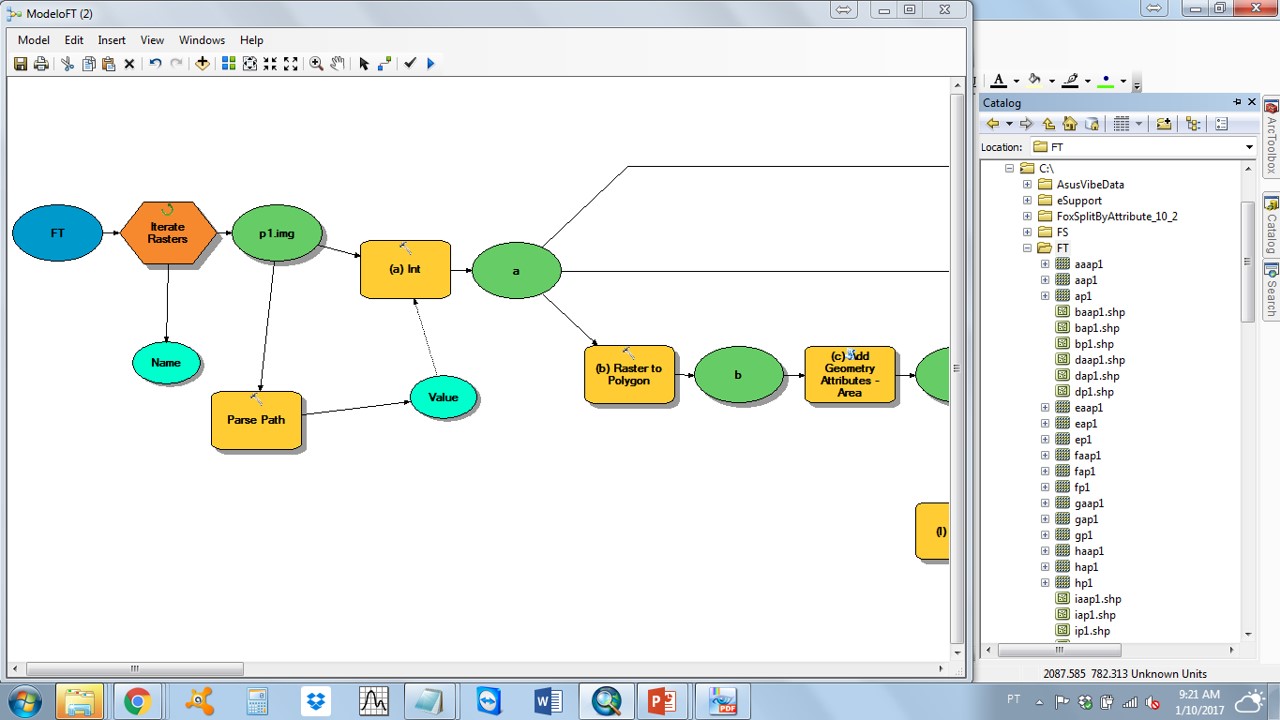Go Up One Level in Catalog
The image size is (1280, 720).
pyautogui.click(x=1048, y=123)
